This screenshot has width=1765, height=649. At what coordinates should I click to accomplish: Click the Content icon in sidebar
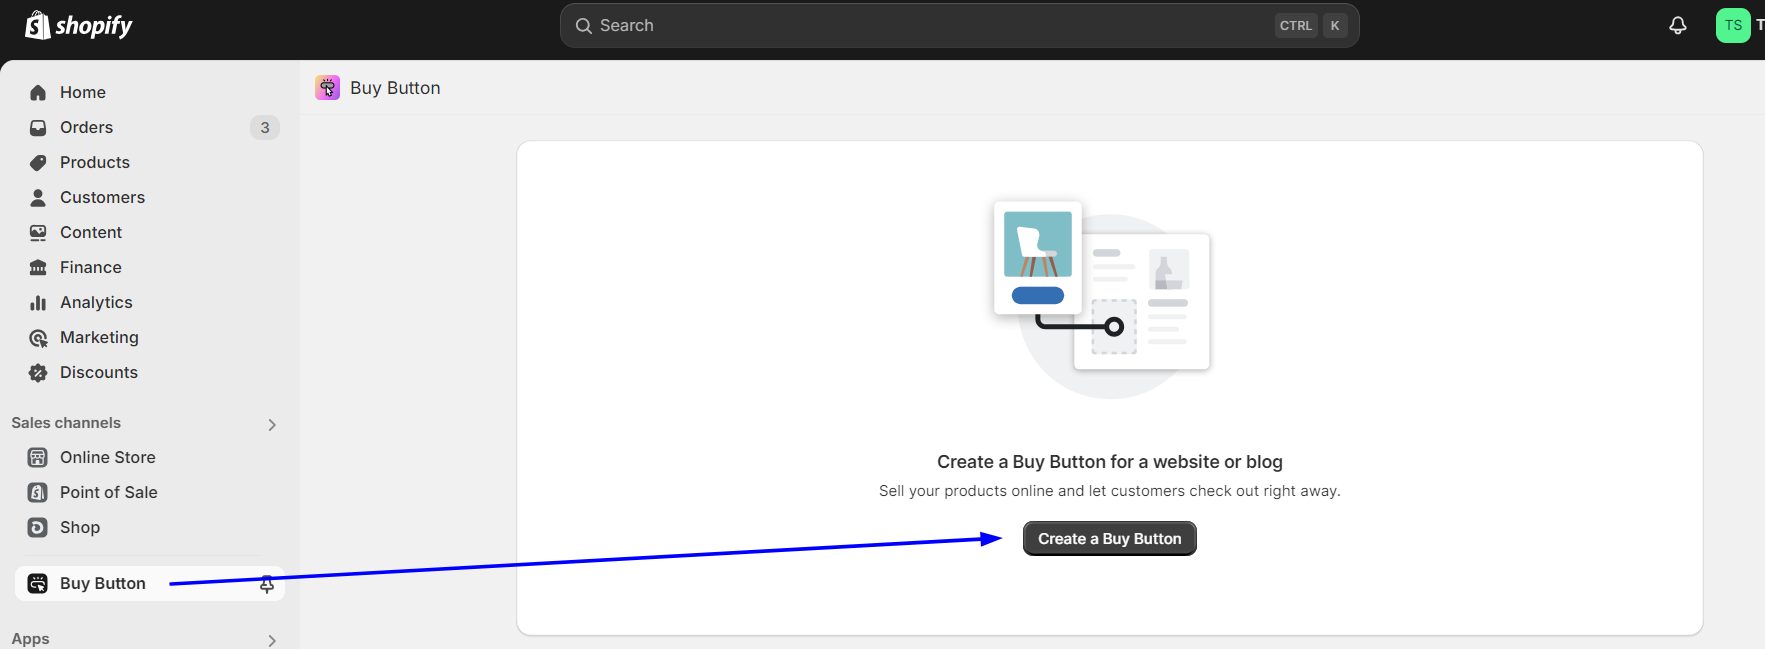click(38, 232)
